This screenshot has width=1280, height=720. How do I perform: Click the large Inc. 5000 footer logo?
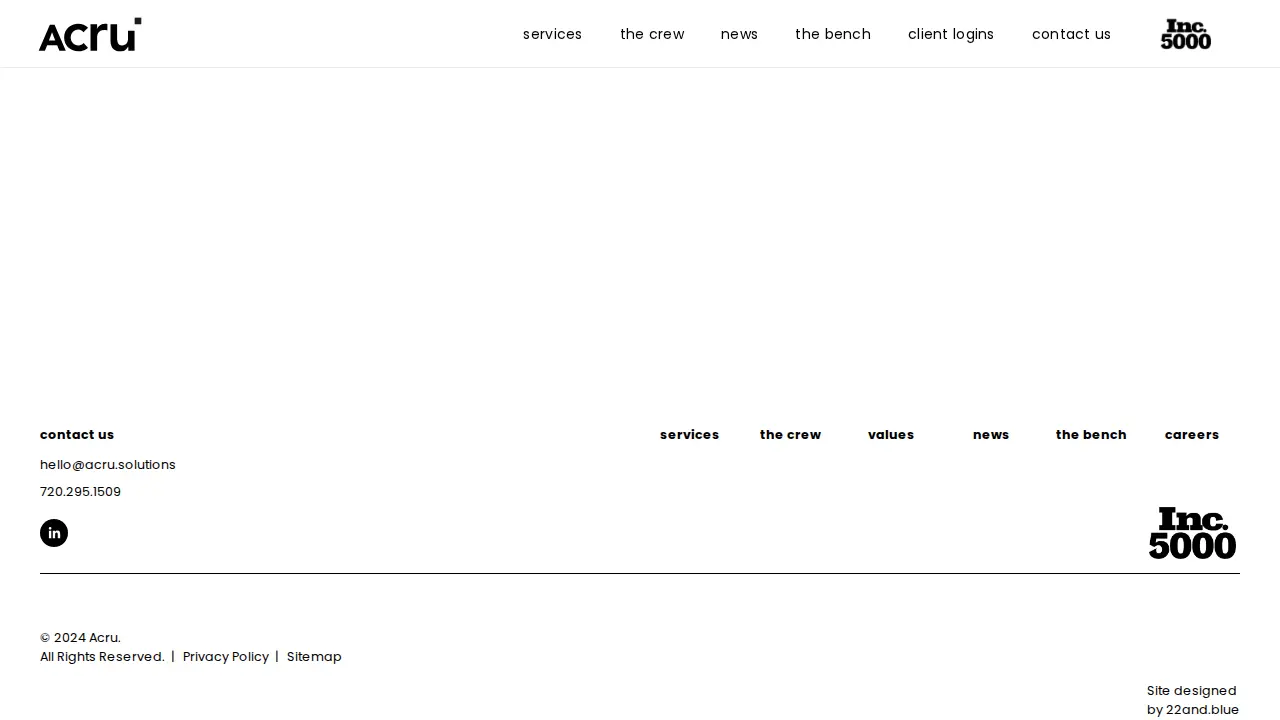tap(1192, 533)
